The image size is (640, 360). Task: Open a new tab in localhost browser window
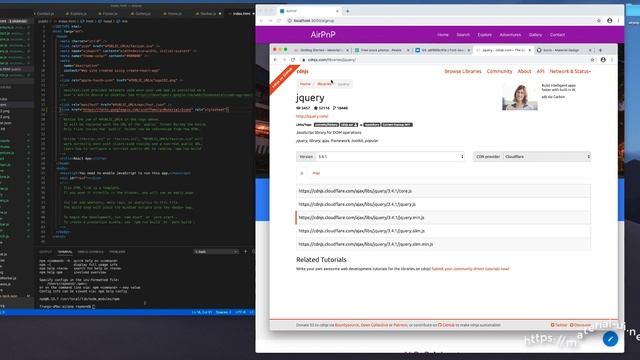(348, 11)
